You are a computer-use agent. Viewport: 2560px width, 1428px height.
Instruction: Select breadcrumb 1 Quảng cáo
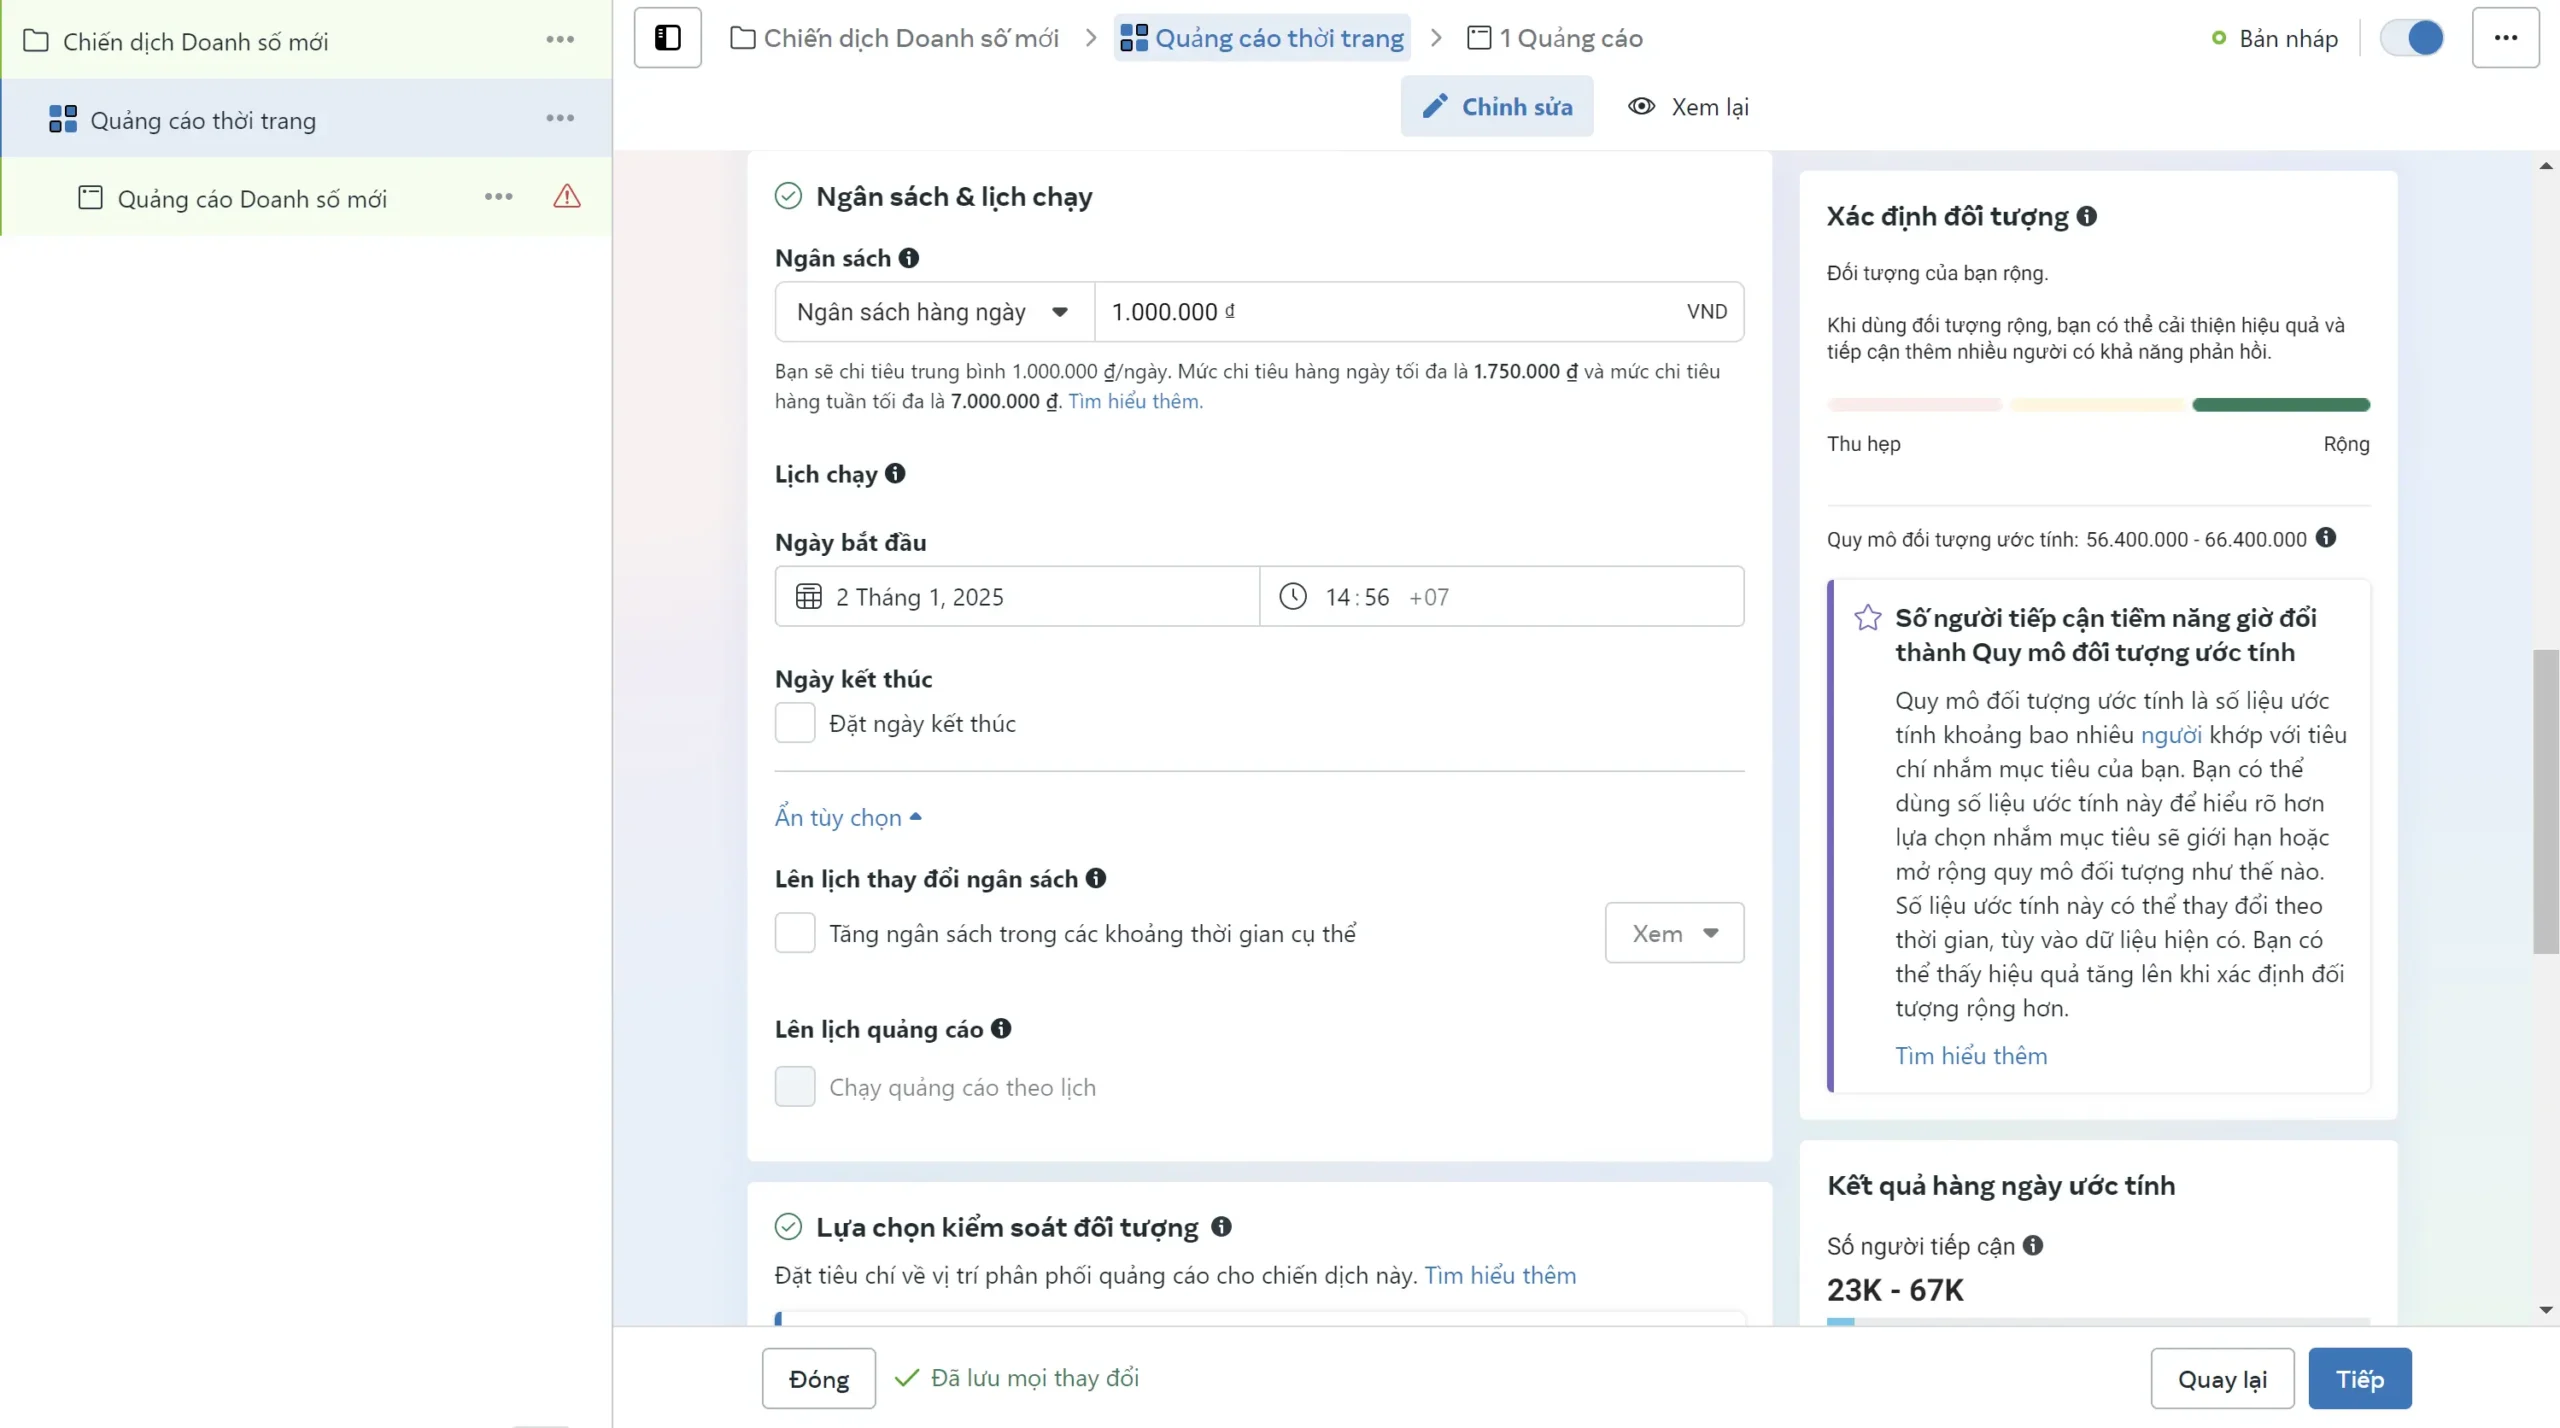coord(1555,38)
